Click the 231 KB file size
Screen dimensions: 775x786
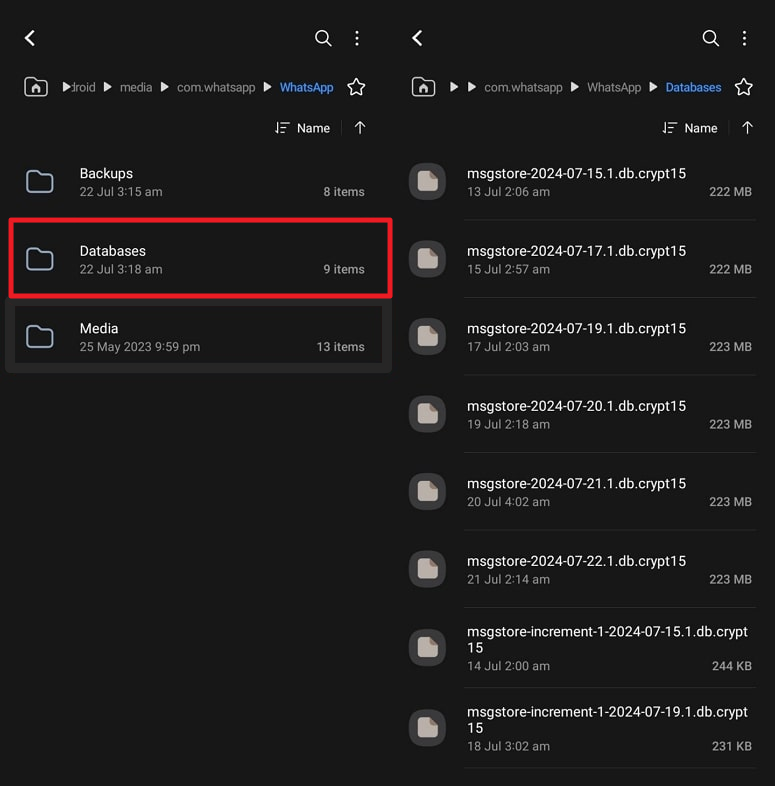731,746
